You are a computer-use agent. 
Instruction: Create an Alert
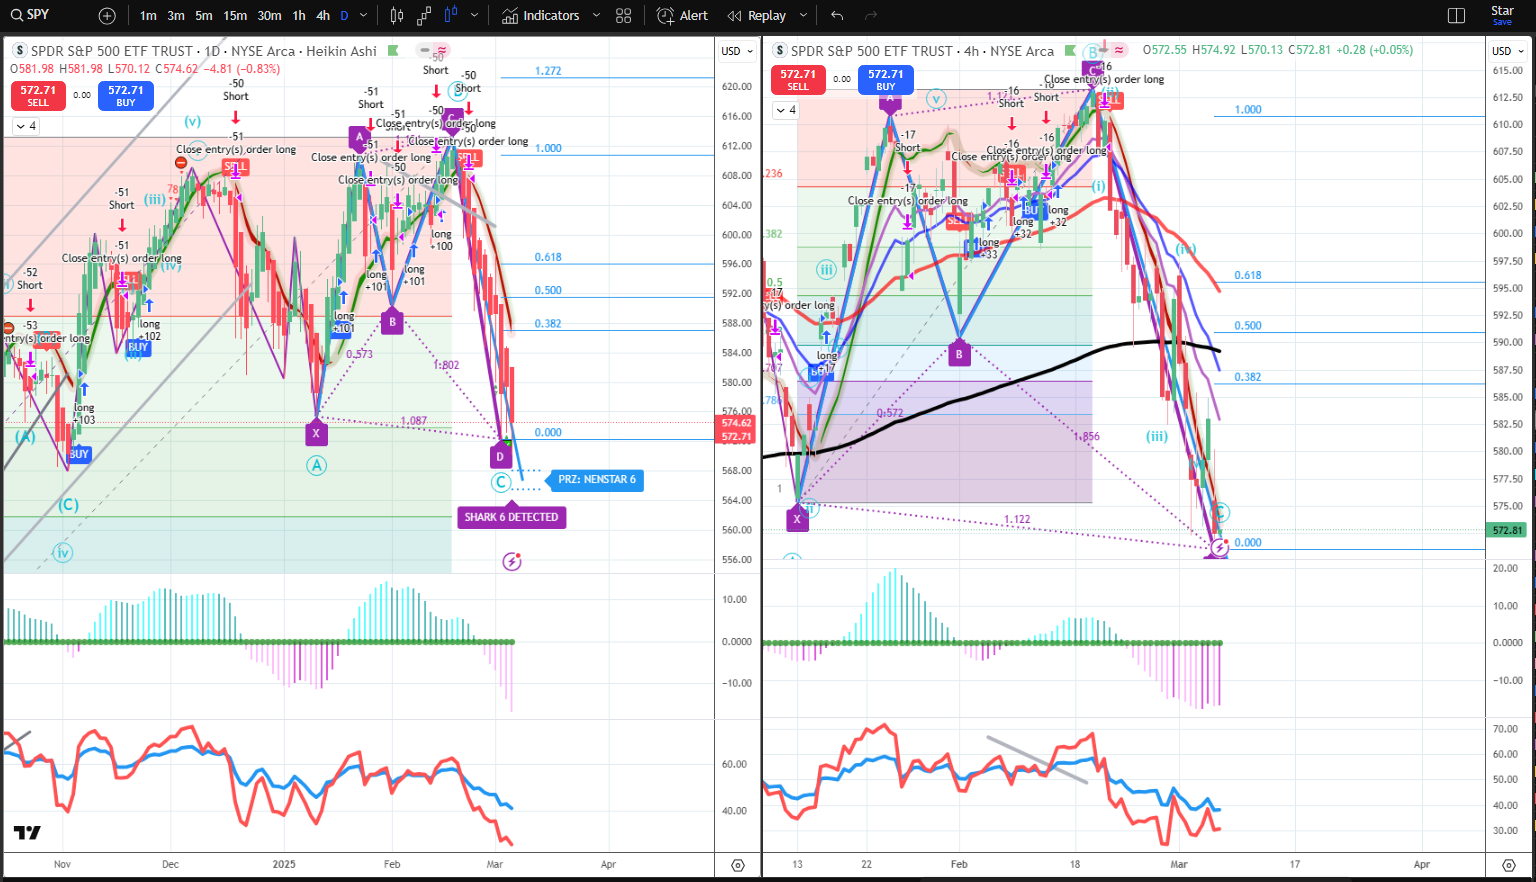coord(682,16)
